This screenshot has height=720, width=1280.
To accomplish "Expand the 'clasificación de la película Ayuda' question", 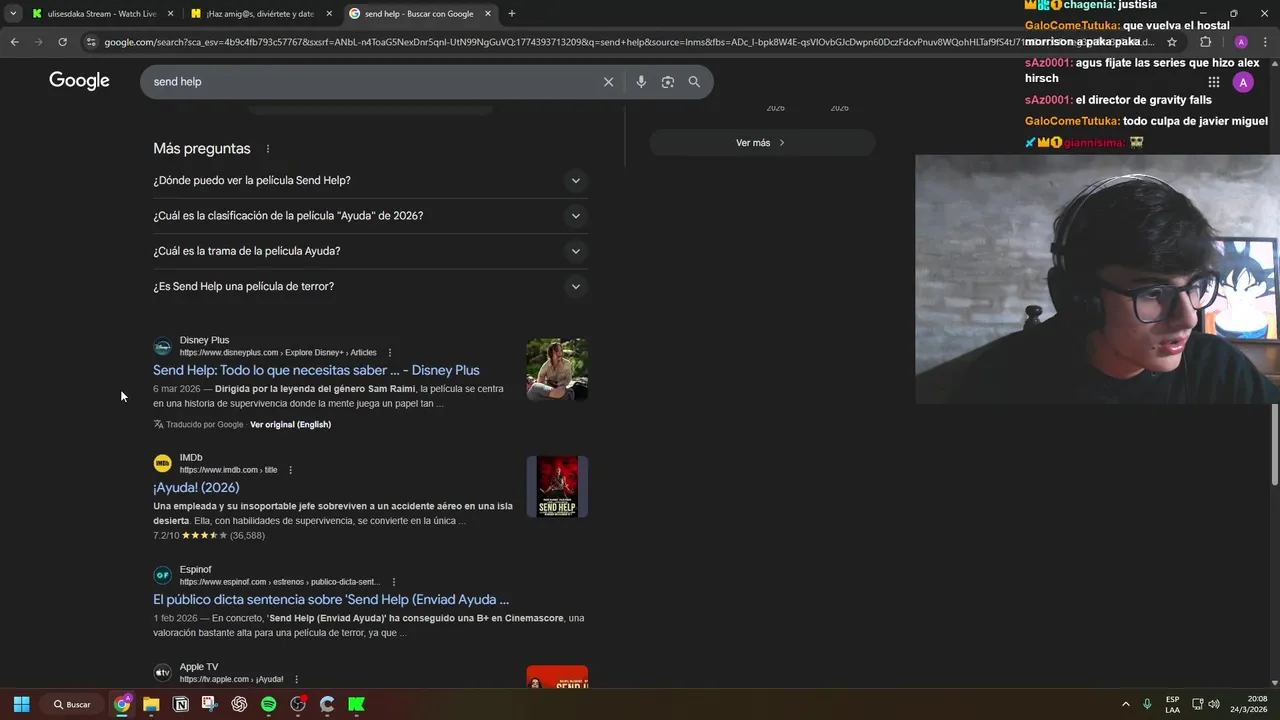I will [x=370, y=216].
